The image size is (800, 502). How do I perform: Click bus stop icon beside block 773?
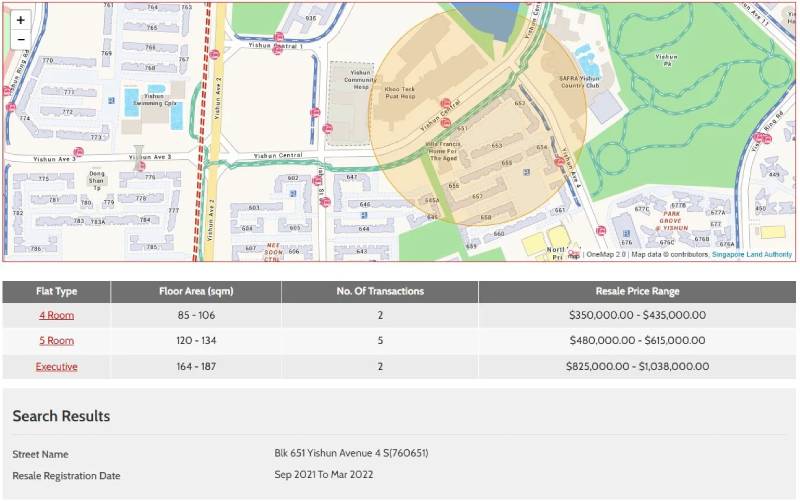pyautogui.click(x=78, y=153)
